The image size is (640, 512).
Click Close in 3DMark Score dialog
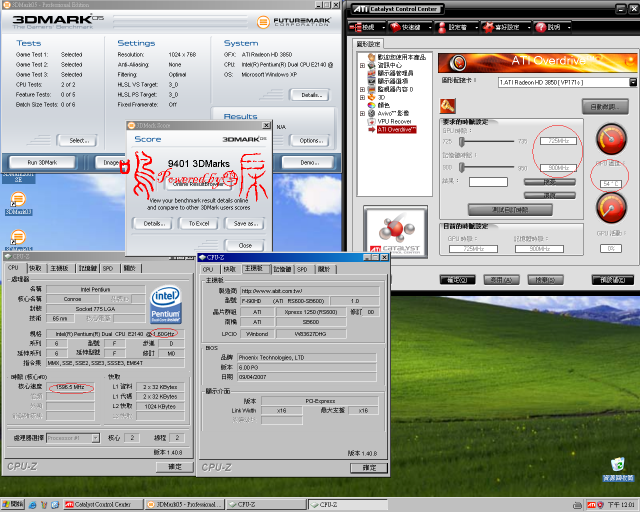(245, 245)
